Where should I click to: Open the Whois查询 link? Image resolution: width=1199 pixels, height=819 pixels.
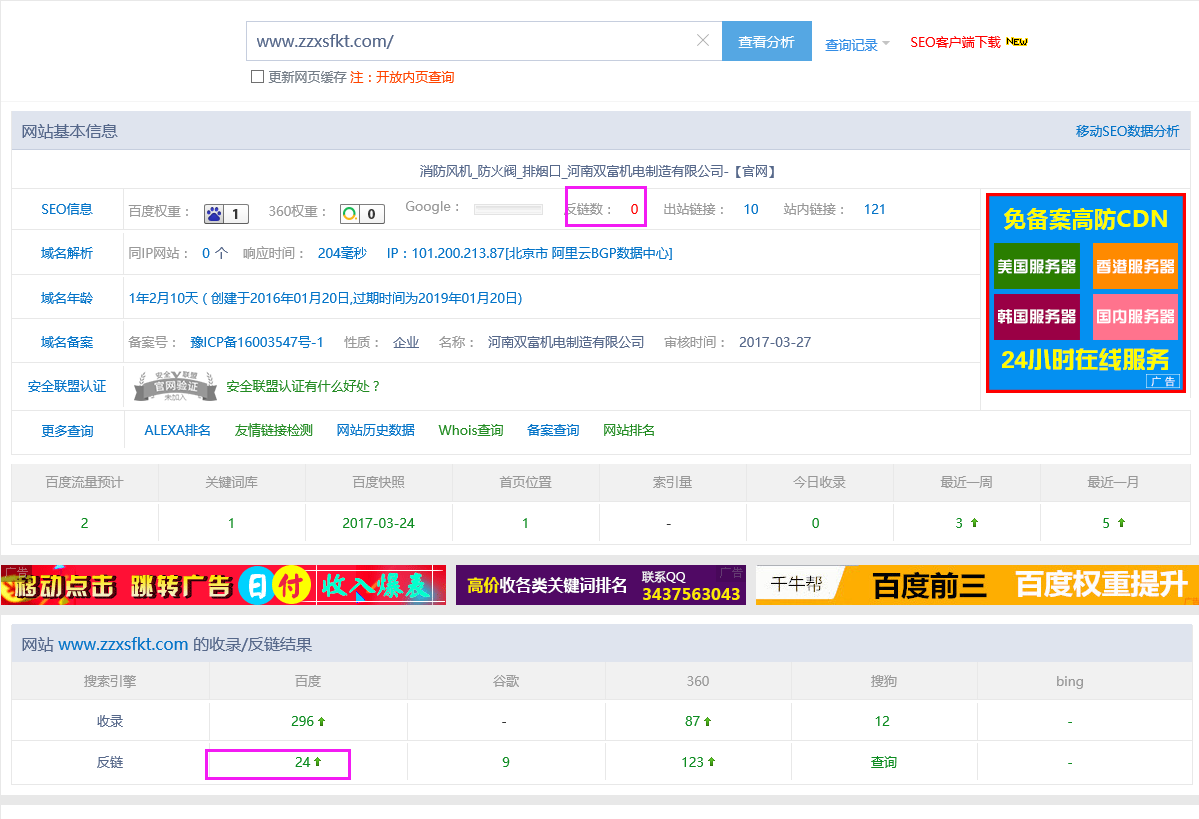pos(470,430)
